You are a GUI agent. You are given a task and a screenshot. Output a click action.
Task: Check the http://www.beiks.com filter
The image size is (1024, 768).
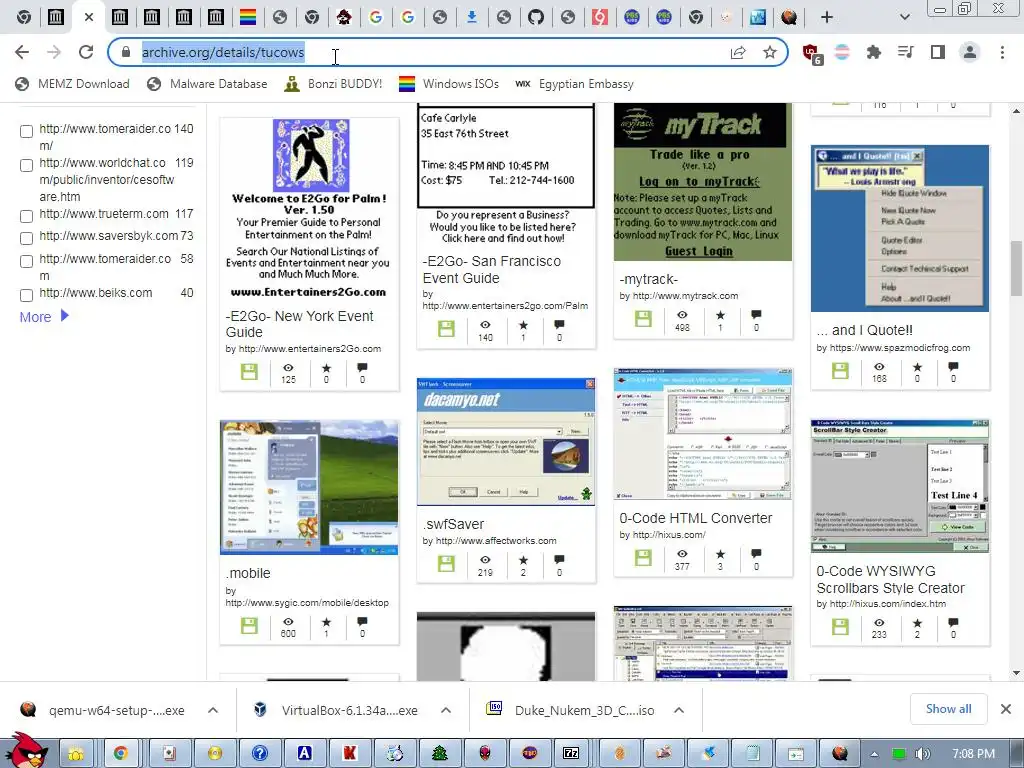coord(26,296)
